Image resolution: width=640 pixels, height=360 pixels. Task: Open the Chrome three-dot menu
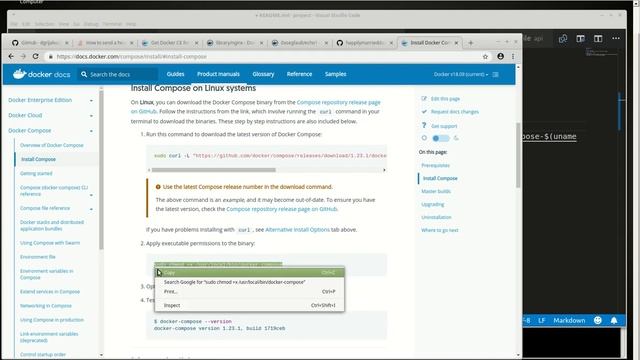click(513, 56)
